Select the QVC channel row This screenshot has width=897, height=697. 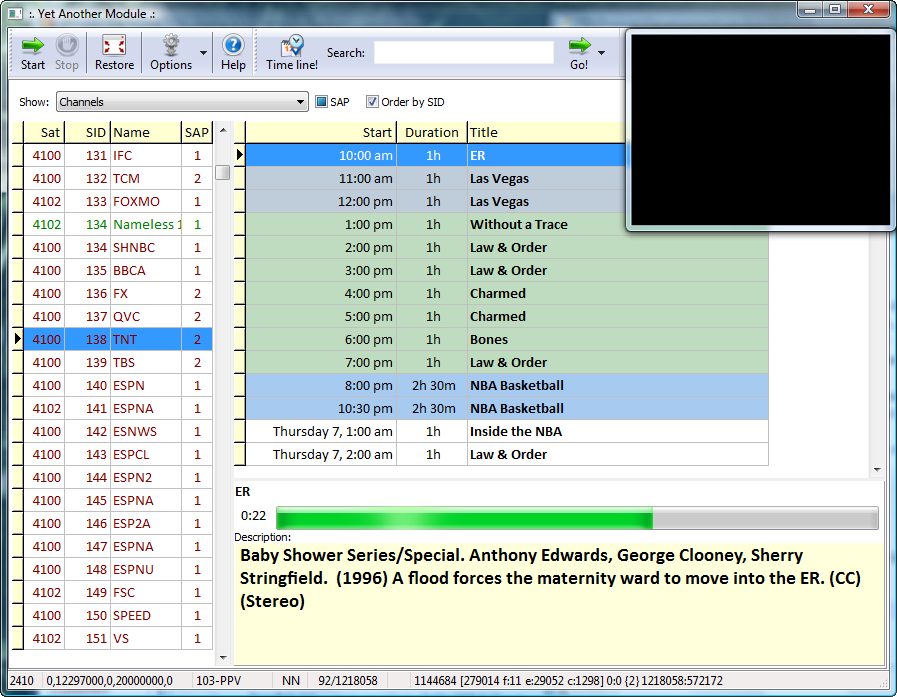pos(118,316)
